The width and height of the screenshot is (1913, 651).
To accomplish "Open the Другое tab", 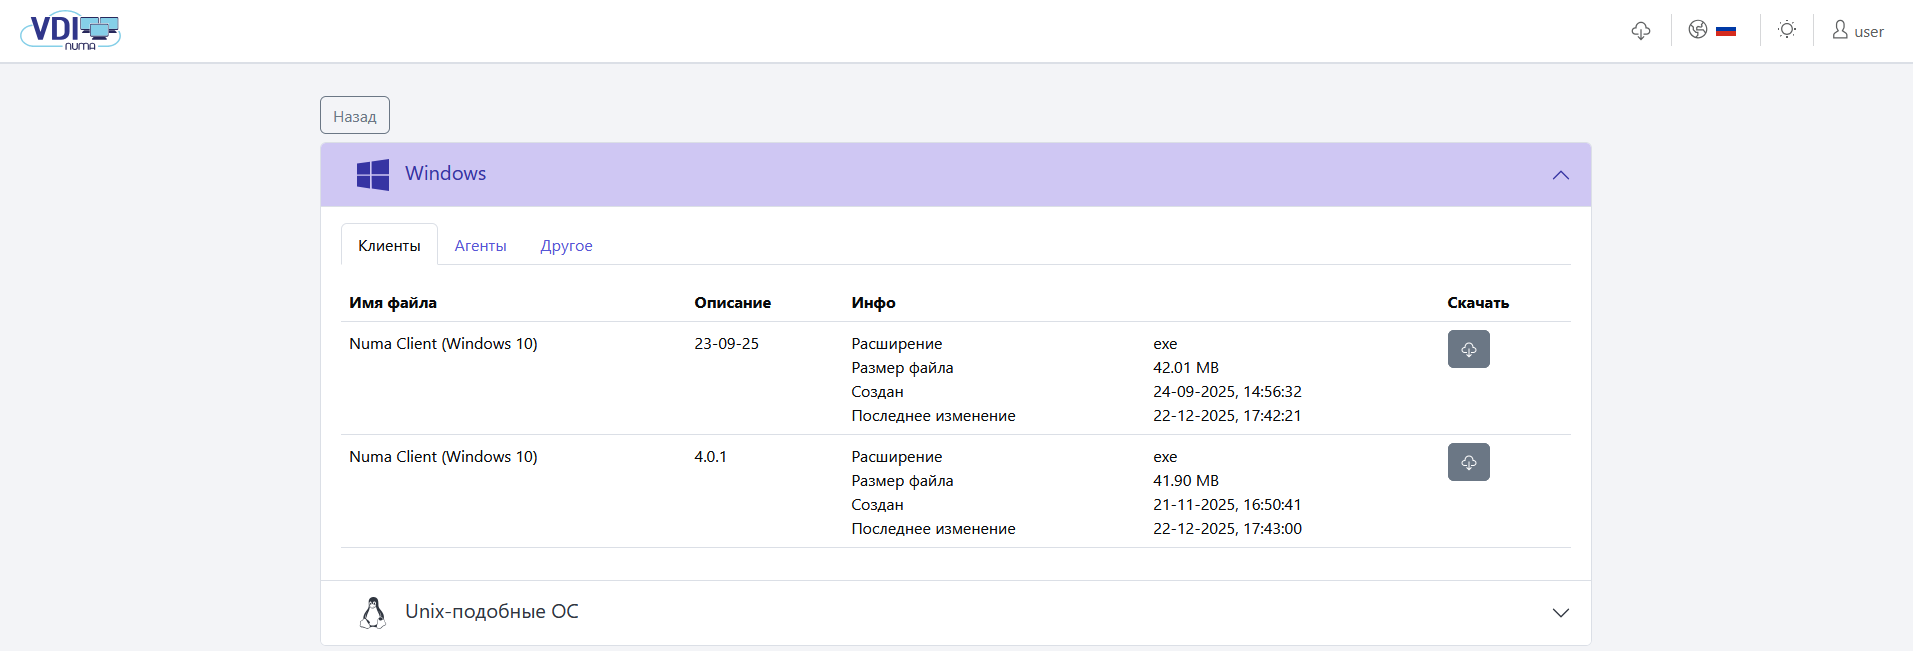I will [x=566, y=246].
